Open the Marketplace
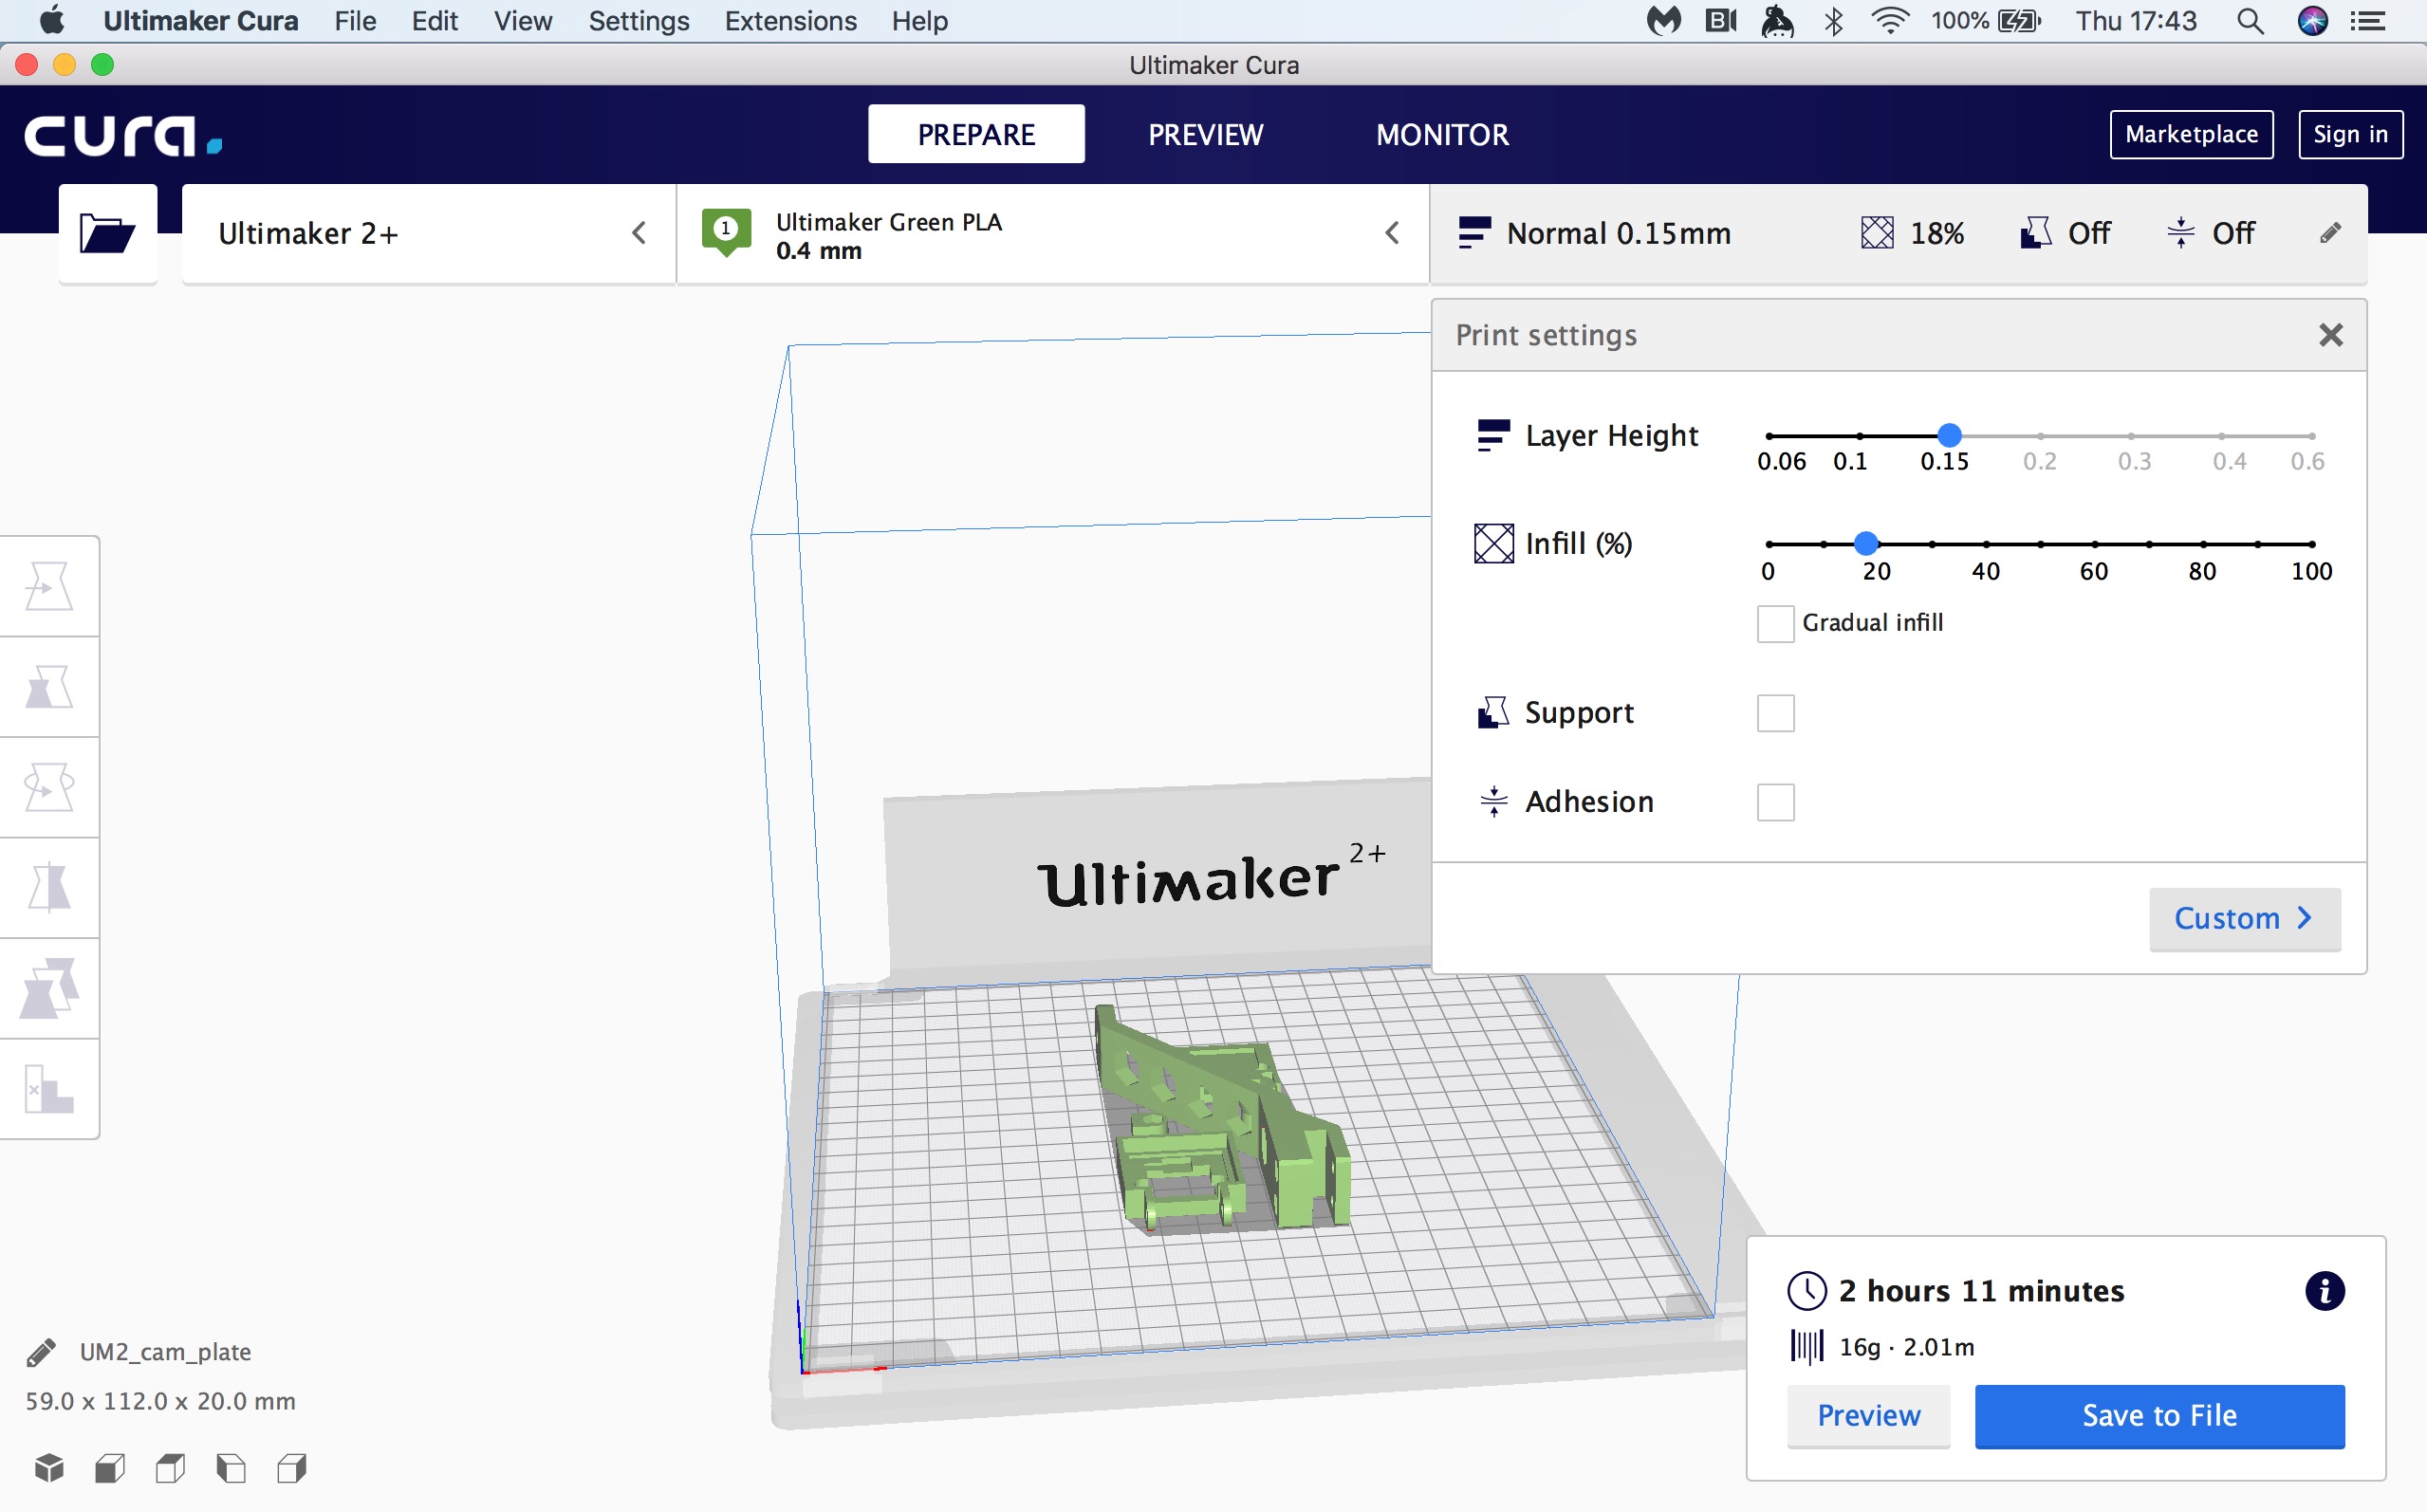 (x=2191, y=134)
